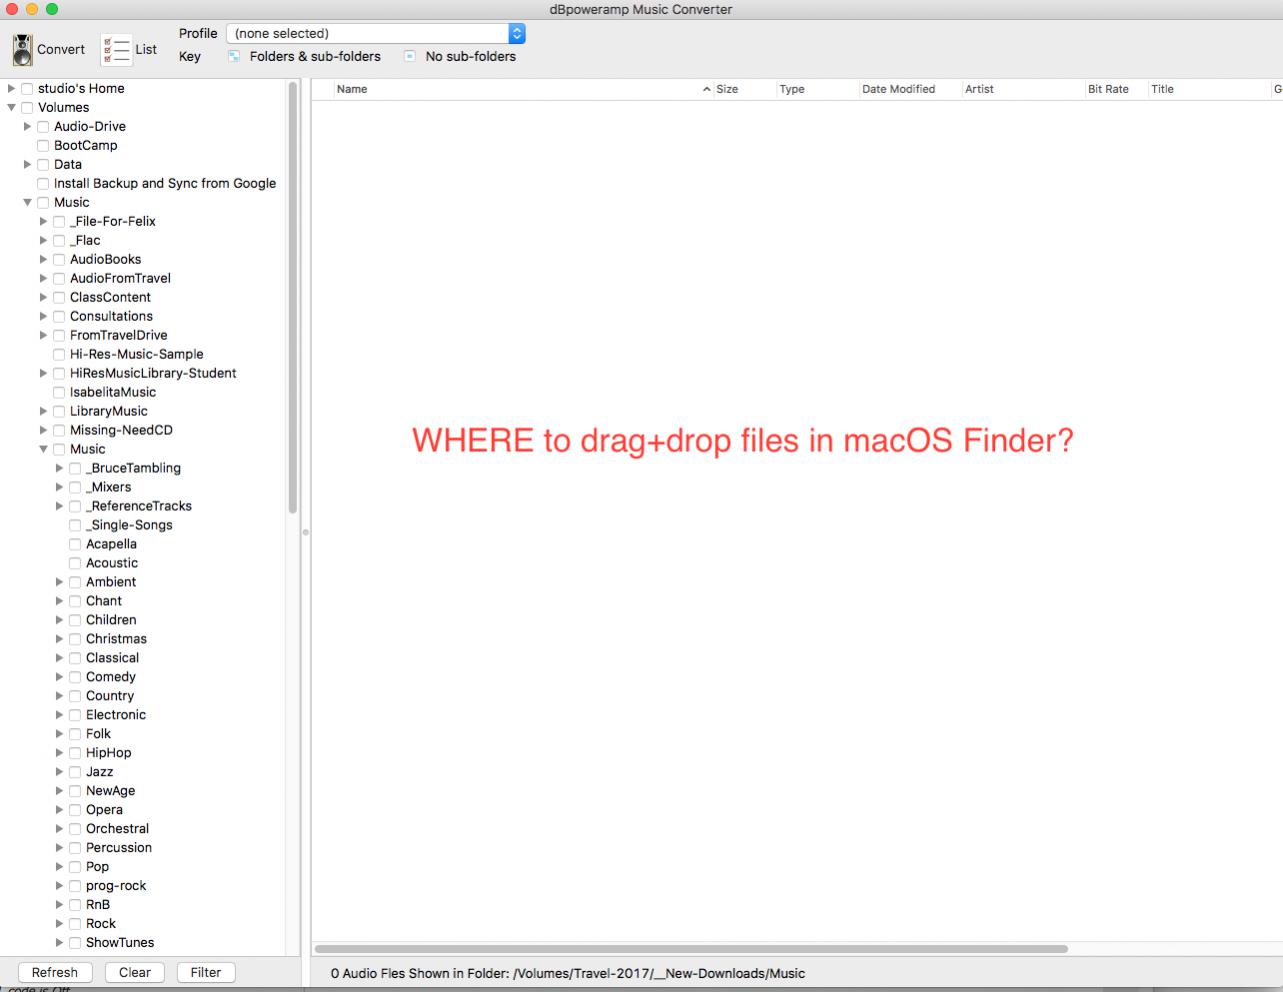Sort by the Size column header
The height and width of the screenshot is (992, 1283).
tap(743, 89)
